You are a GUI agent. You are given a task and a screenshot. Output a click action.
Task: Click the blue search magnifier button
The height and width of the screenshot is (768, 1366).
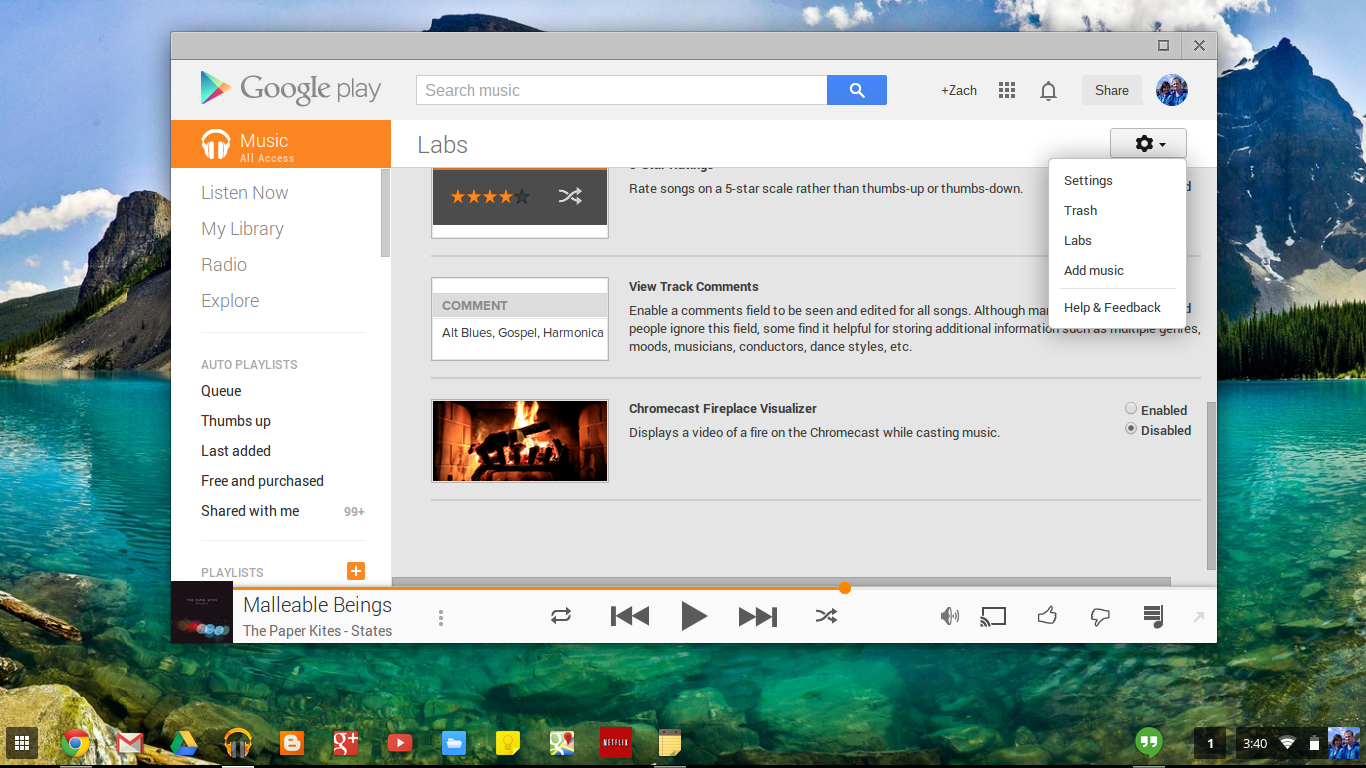click(x=857, y=90)
